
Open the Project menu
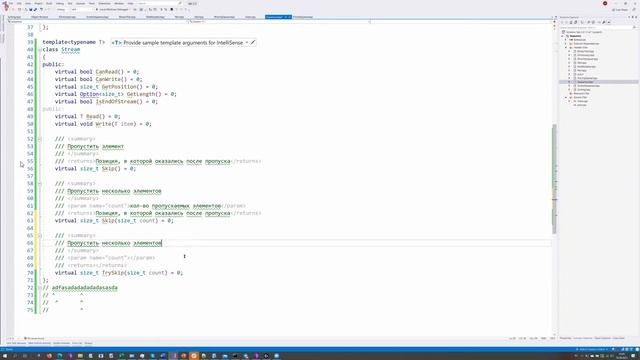[x=38, y=3]
